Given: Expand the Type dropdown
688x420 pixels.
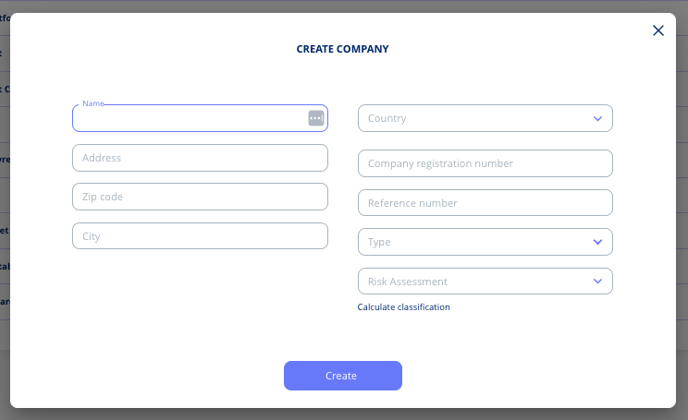Looking at the screenshot, I should pos(485,242).
